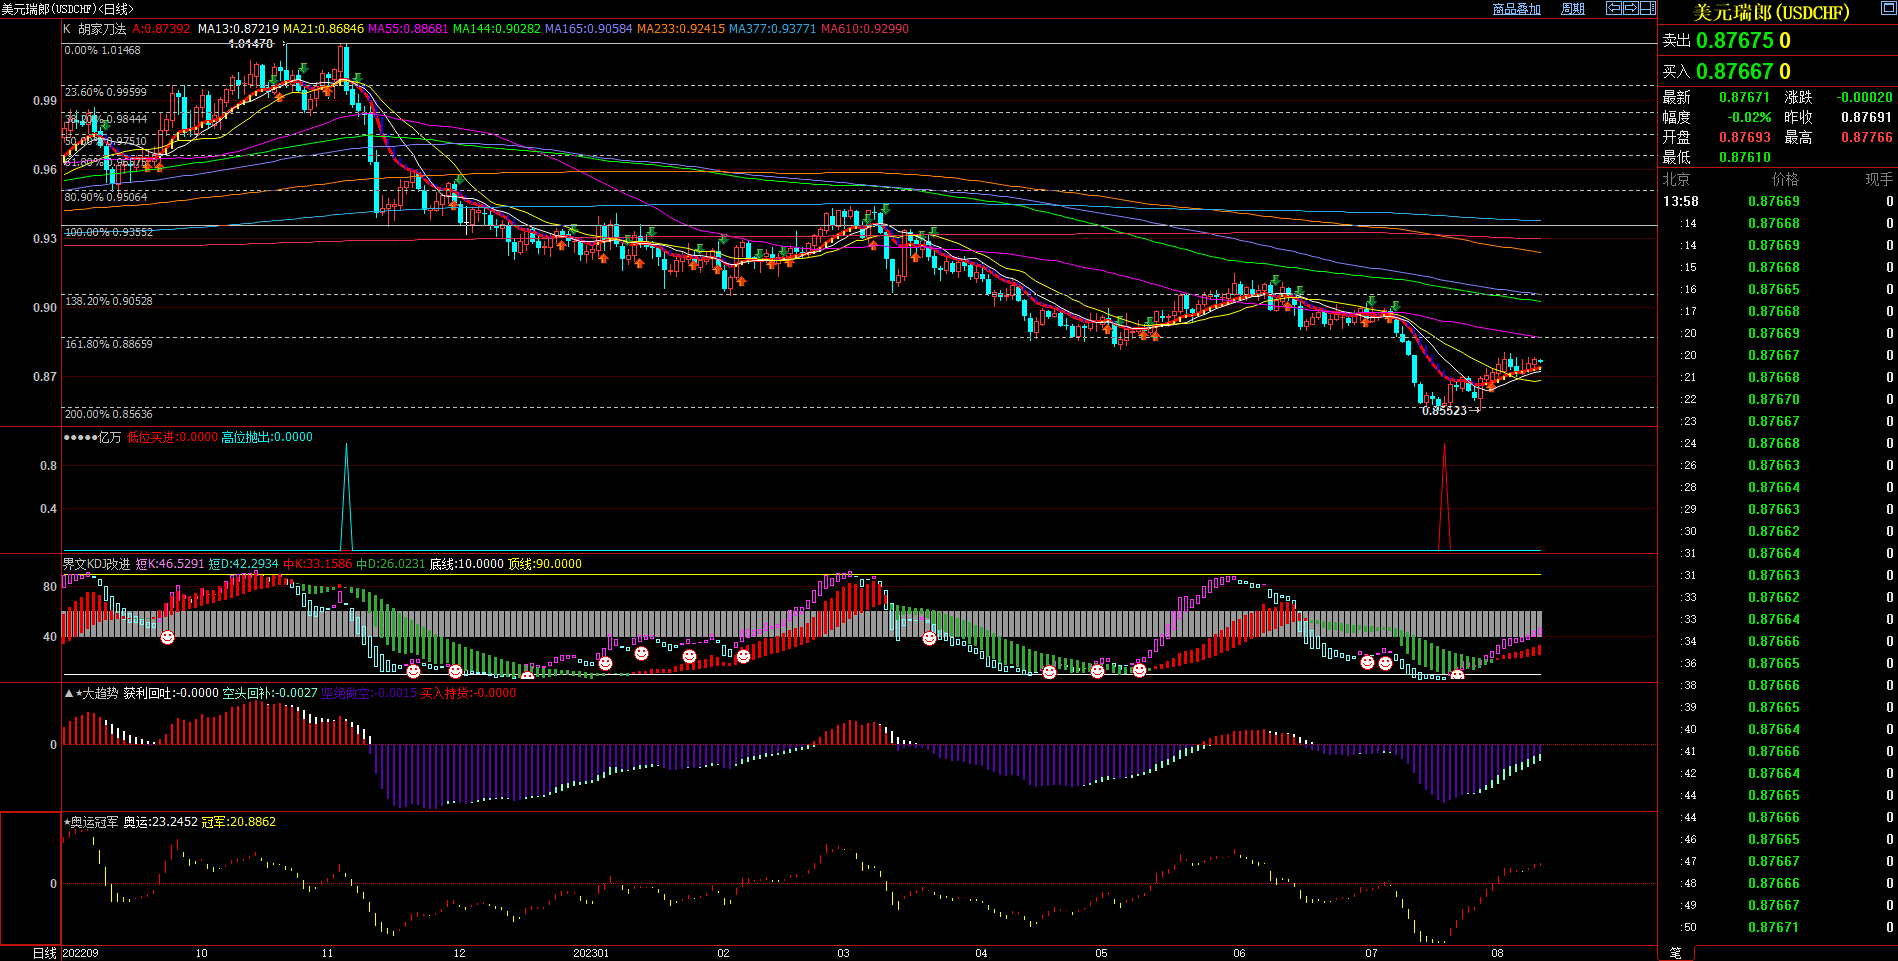Click the 界文KDJ改进 indicator title
This screenshot has height=961, width=1898.
96,564
